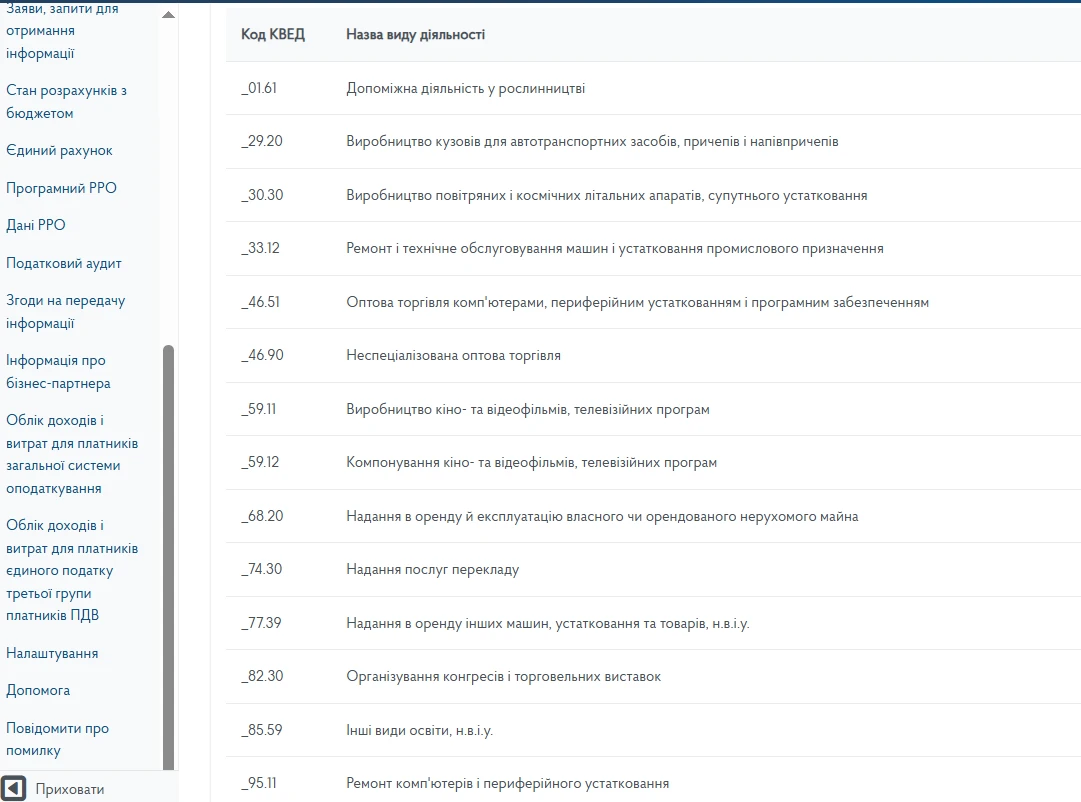The width and height of the screenshot is (1081, 802).
Task: Go to 'Податковий аудит' section
Action: click(64, 263)
